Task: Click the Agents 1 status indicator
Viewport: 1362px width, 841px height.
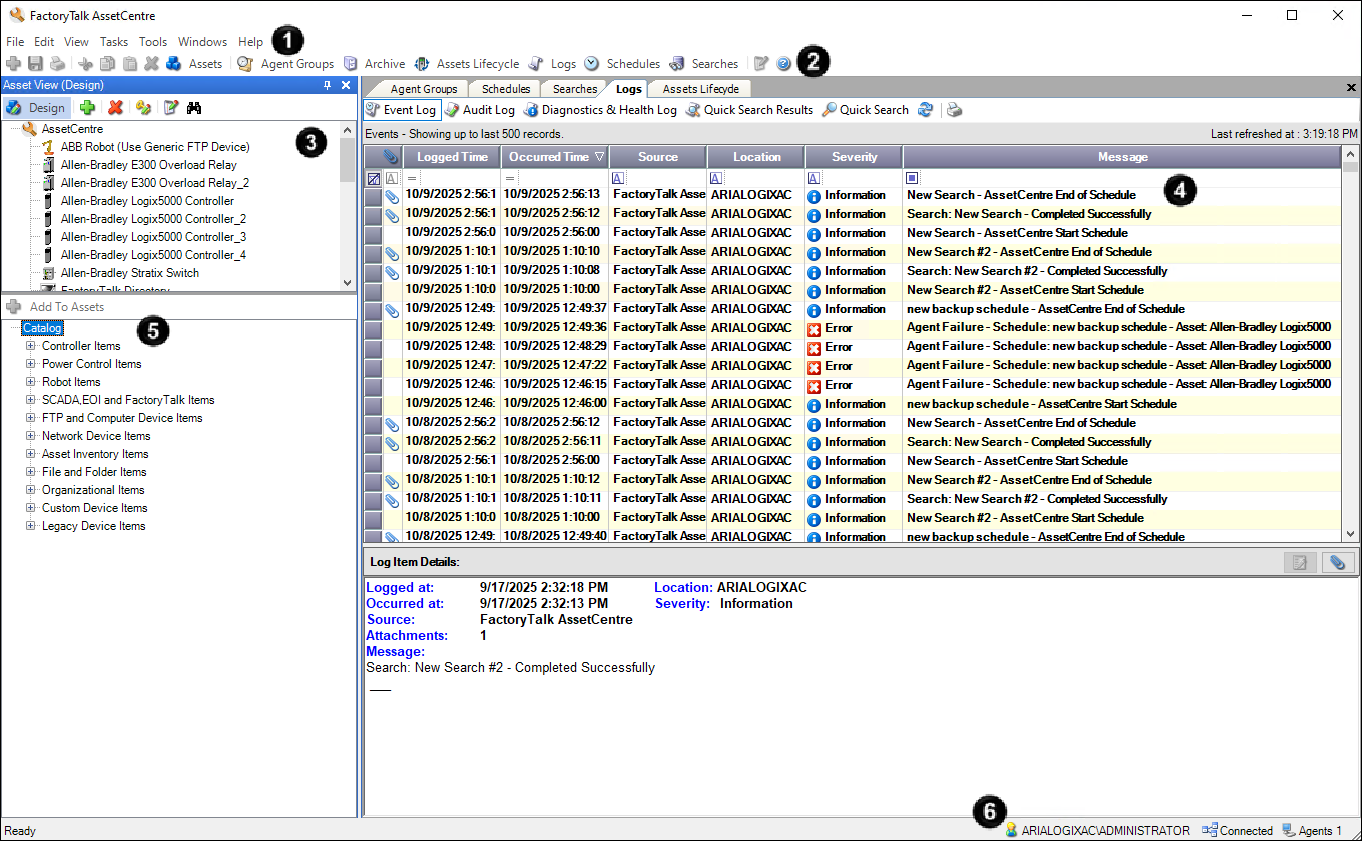Action: tap(1312, 831)
